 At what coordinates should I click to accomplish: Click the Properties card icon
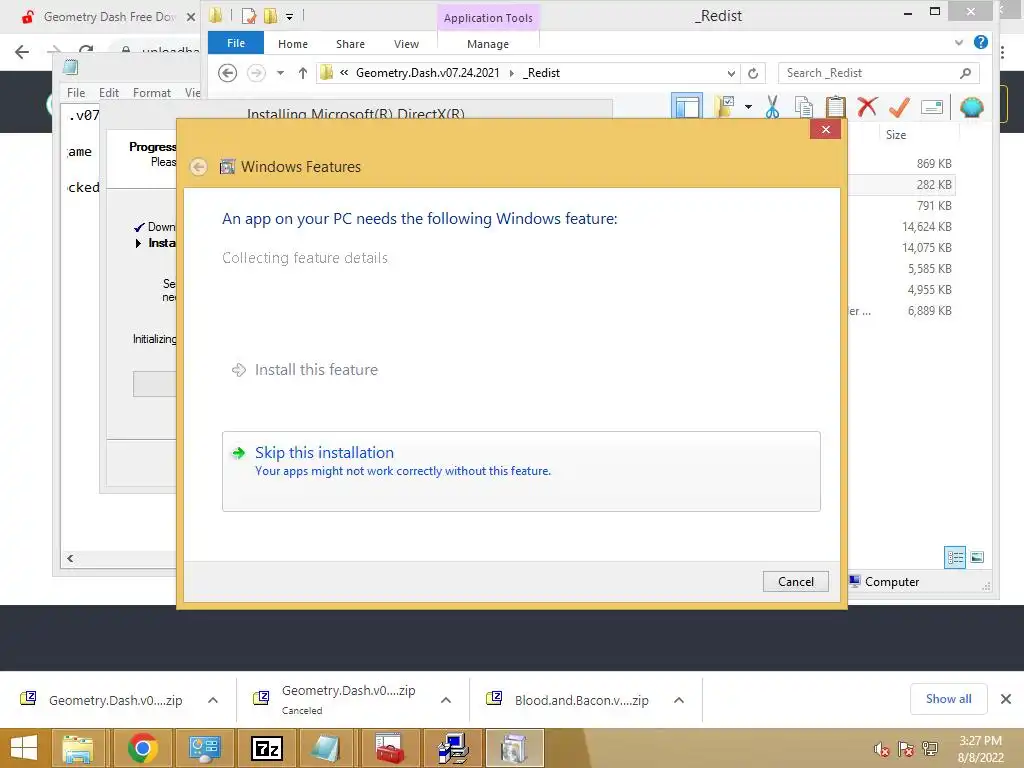click(932, 106)
